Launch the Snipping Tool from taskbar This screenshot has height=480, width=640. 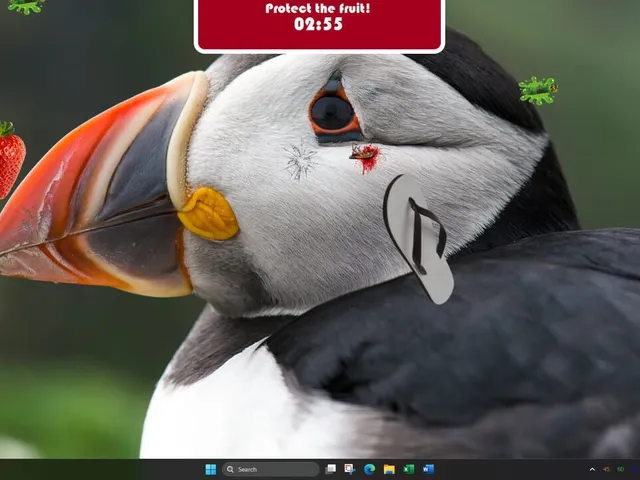coord(350,469)
